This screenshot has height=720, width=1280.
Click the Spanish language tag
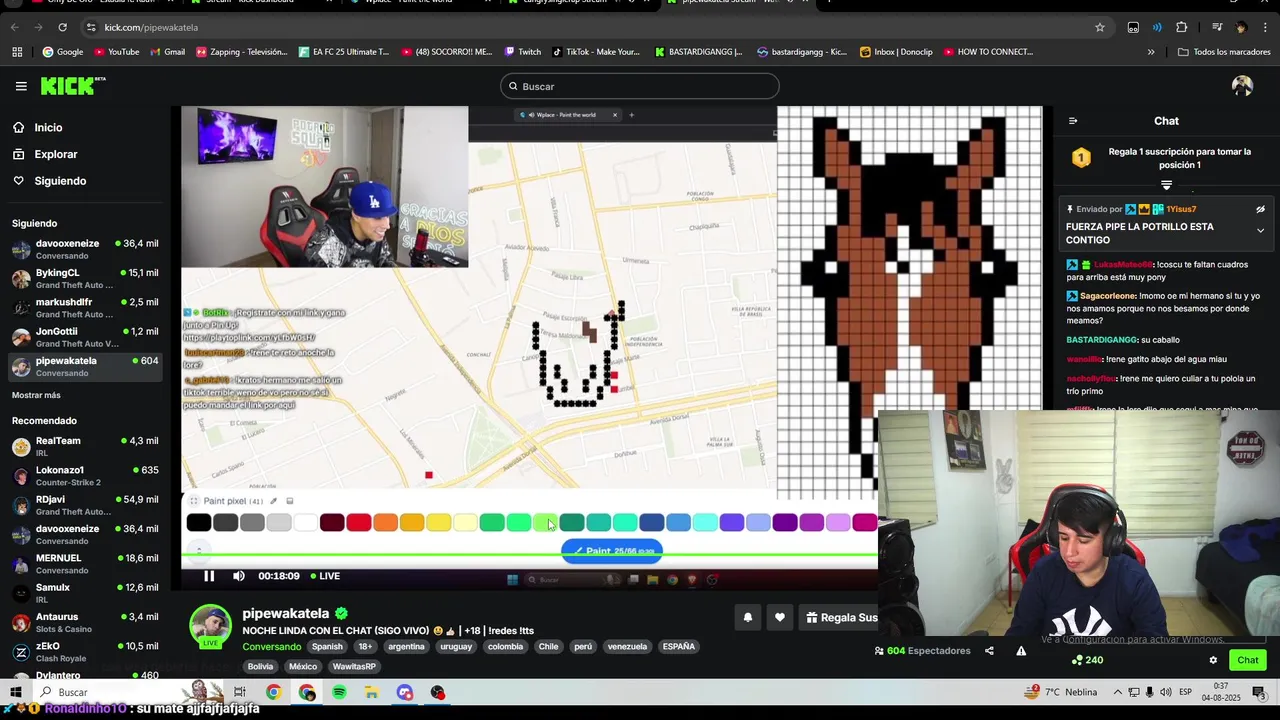[327, 647]
